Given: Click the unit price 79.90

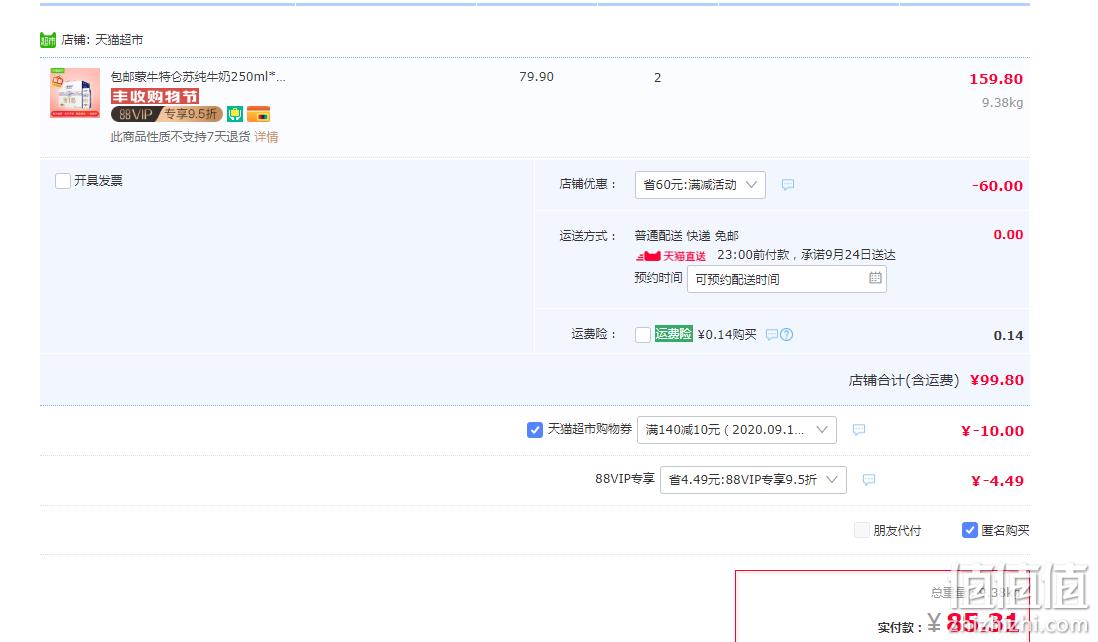Looking at the screenshot, I should pyautogui.click(x=536, y=76).
